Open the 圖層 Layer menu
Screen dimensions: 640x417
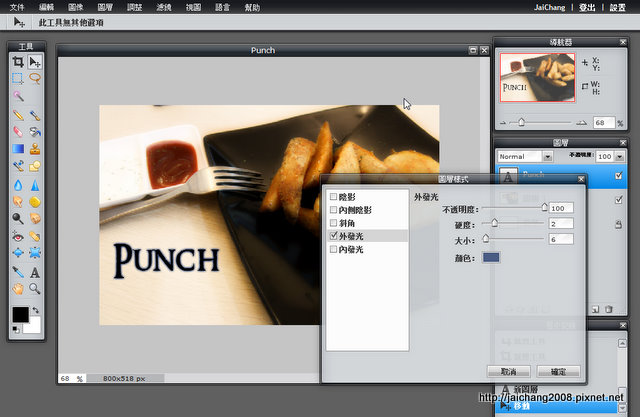(x=105, y=7)
